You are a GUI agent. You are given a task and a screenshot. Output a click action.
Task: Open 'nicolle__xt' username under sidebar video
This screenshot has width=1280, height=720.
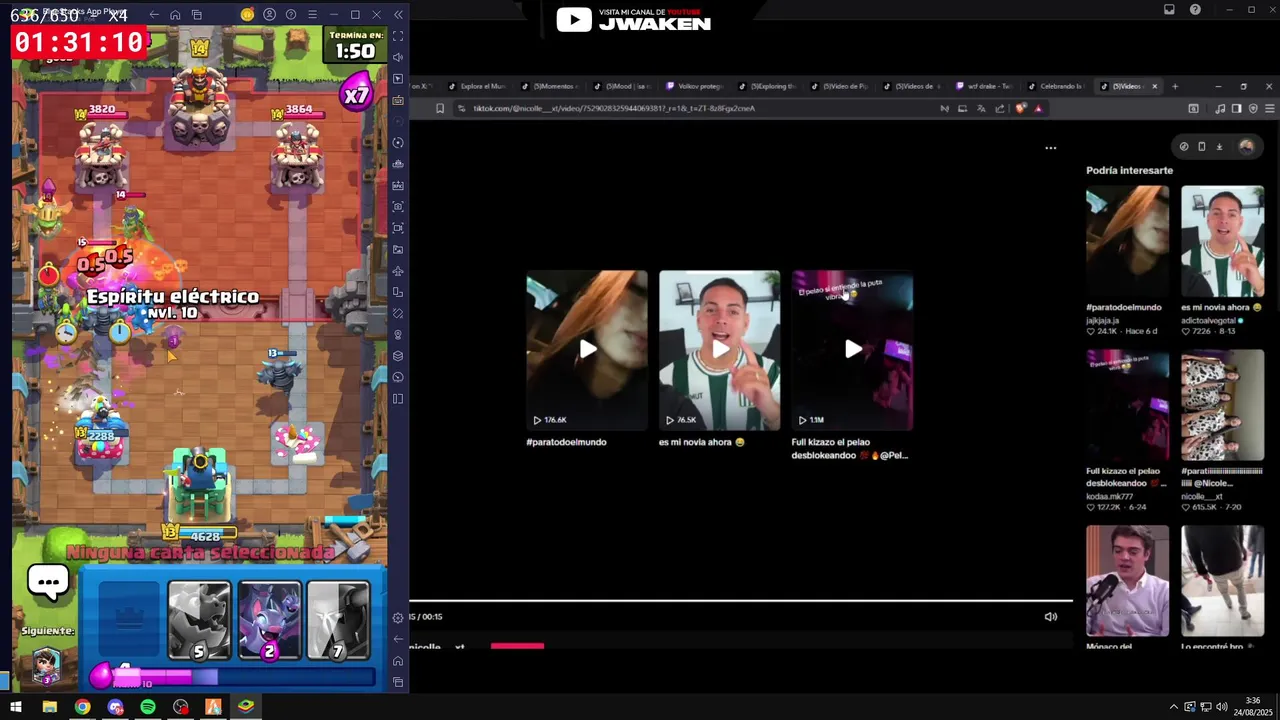click(x=1202, y=496)
